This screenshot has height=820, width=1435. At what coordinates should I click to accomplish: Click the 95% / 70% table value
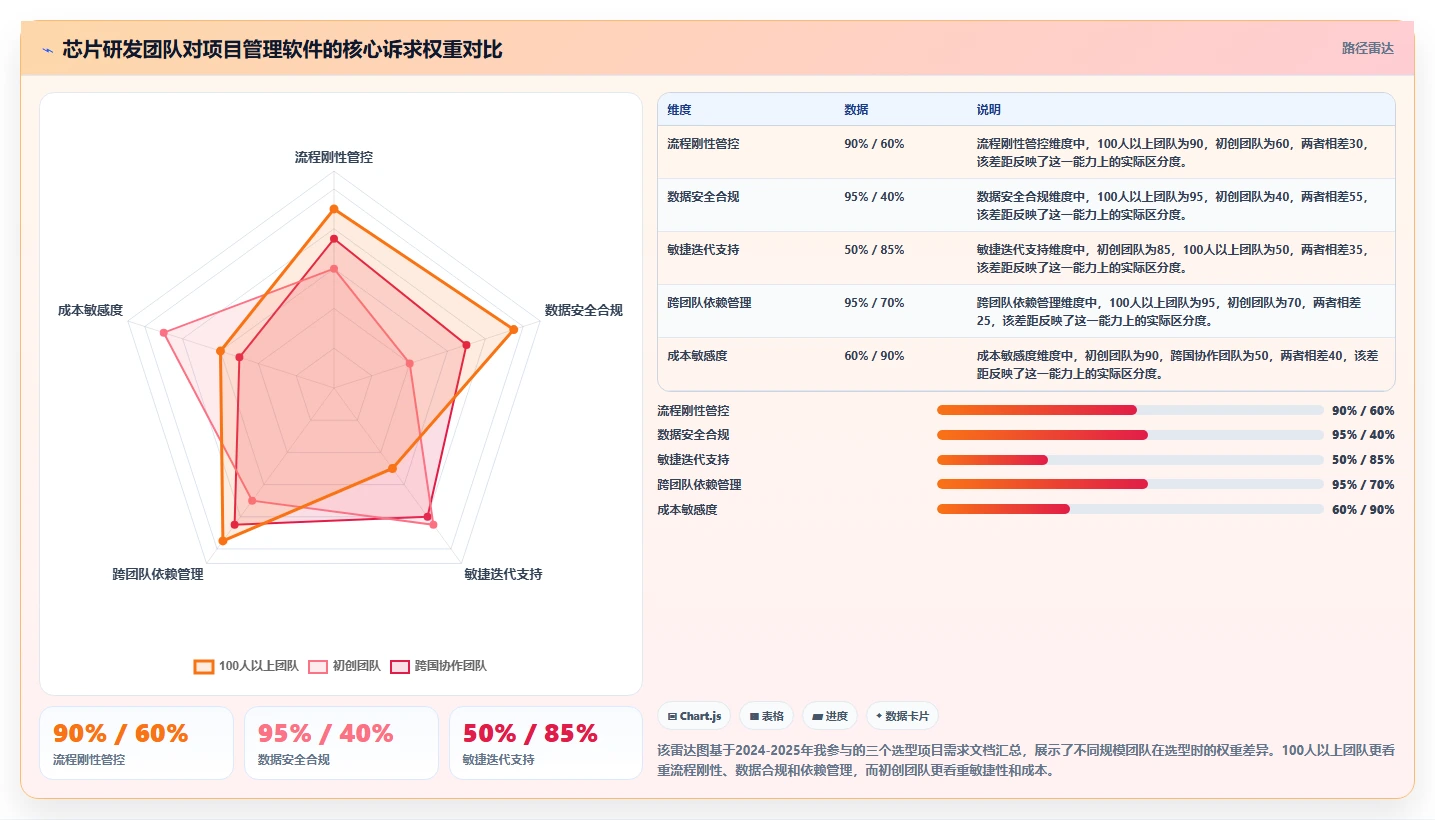tap(874, 303)
